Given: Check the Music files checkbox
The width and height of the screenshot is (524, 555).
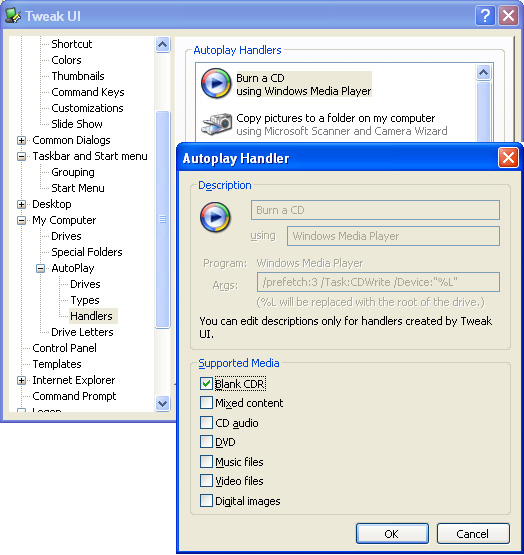Looking at the screenshot, I should tap(206, 462).
